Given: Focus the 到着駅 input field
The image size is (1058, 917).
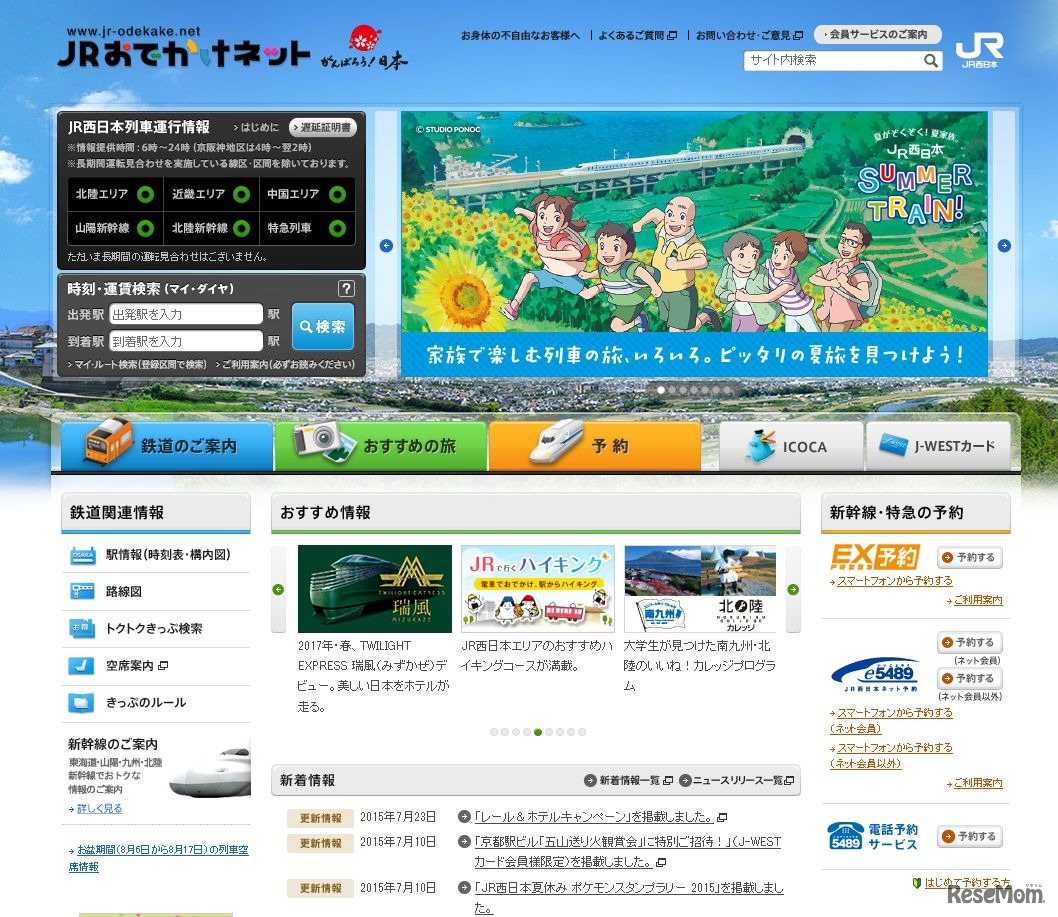Looking at the screenshot, I should [x=186, y=341].
